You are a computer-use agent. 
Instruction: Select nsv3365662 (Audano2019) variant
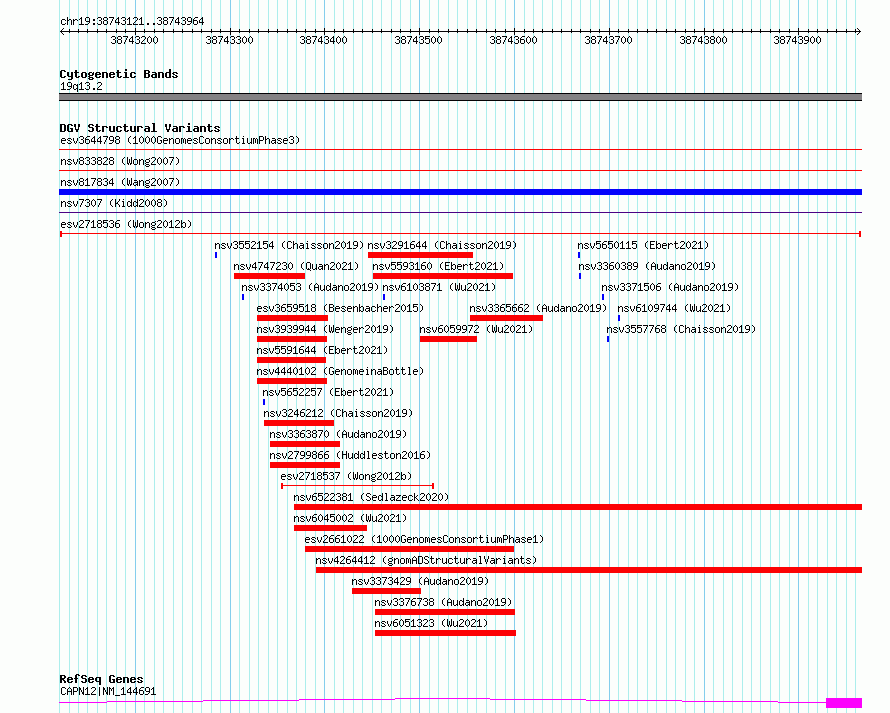tap(538, 308)
